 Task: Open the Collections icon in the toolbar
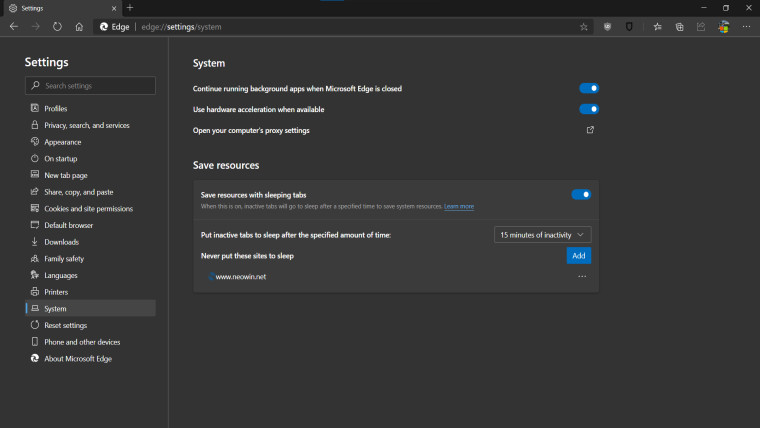pos(680,27)
